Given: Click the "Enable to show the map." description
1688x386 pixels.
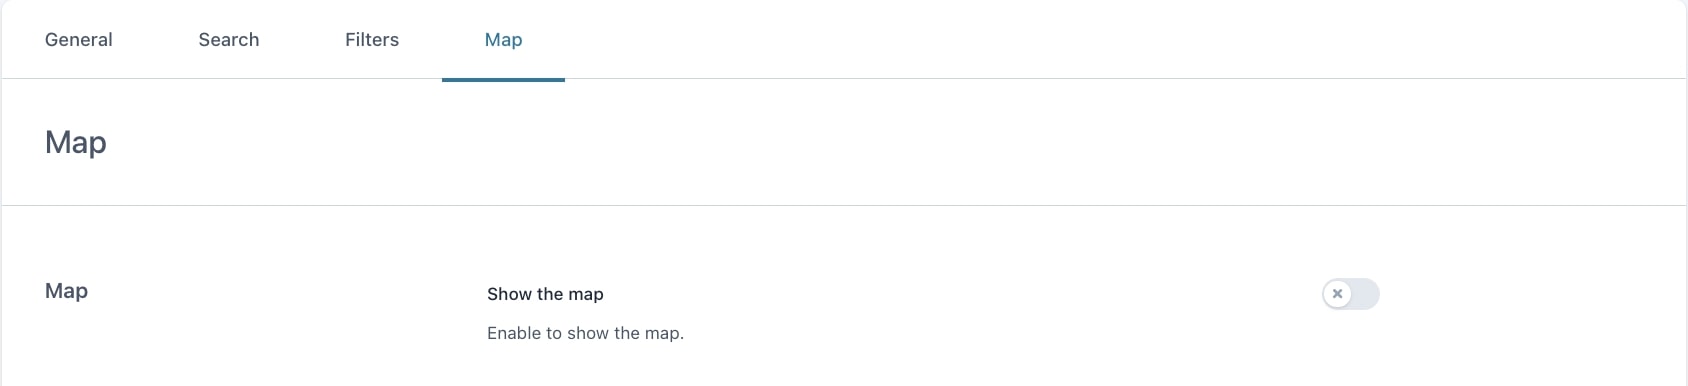Looking at the screenshot, I should pos(585,333).
